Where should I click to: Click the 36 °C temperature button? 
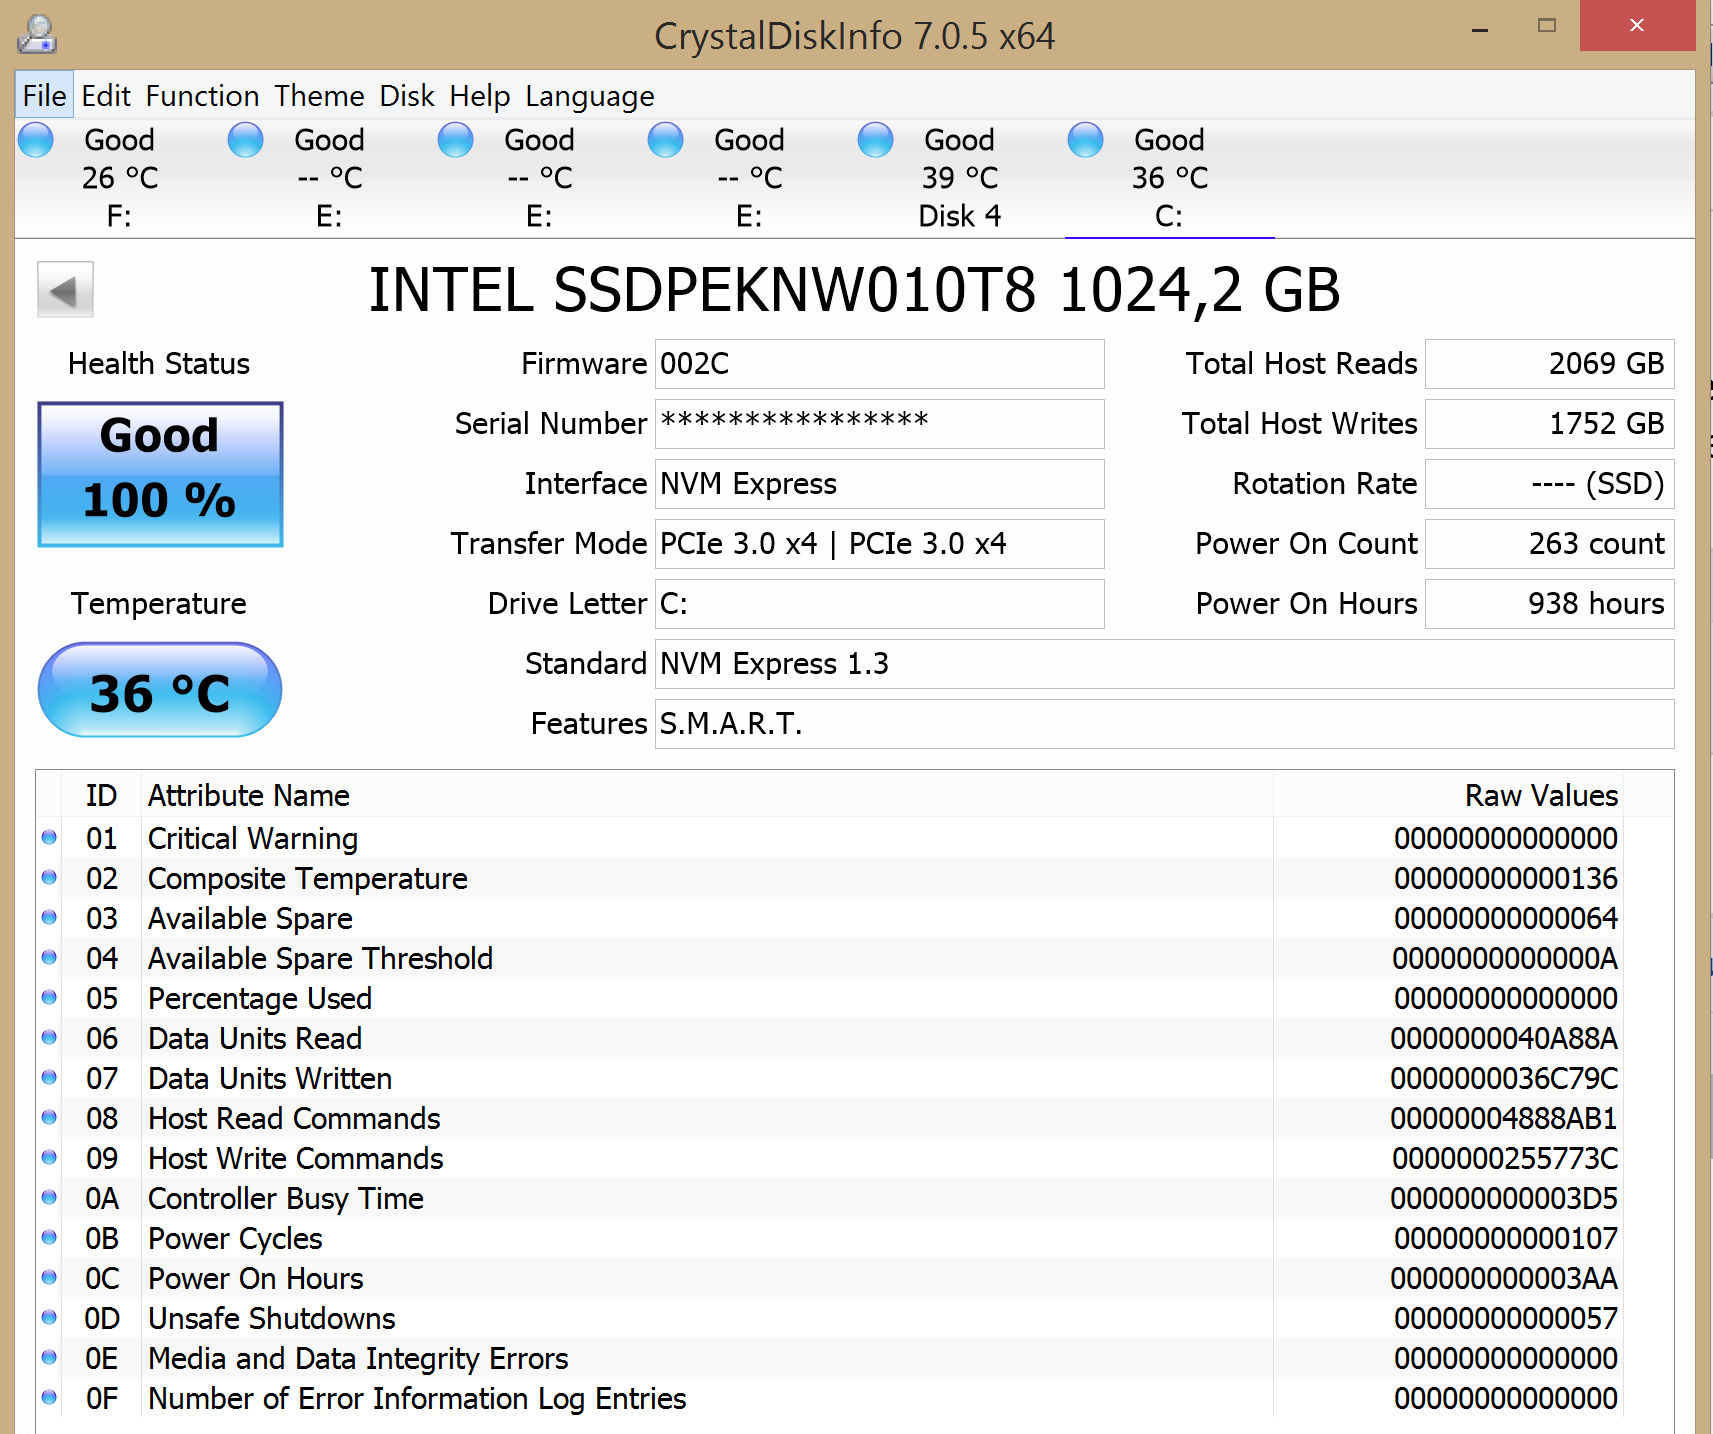160,691
